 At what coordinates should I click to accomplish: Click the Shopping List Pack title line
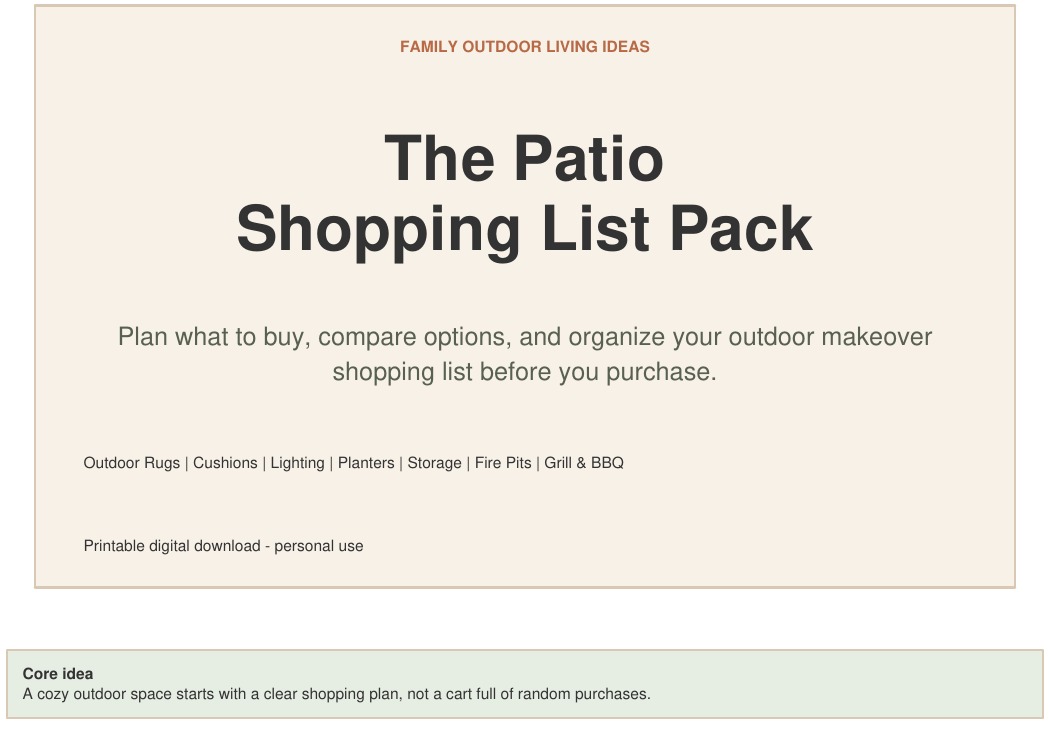coord(524,230)
